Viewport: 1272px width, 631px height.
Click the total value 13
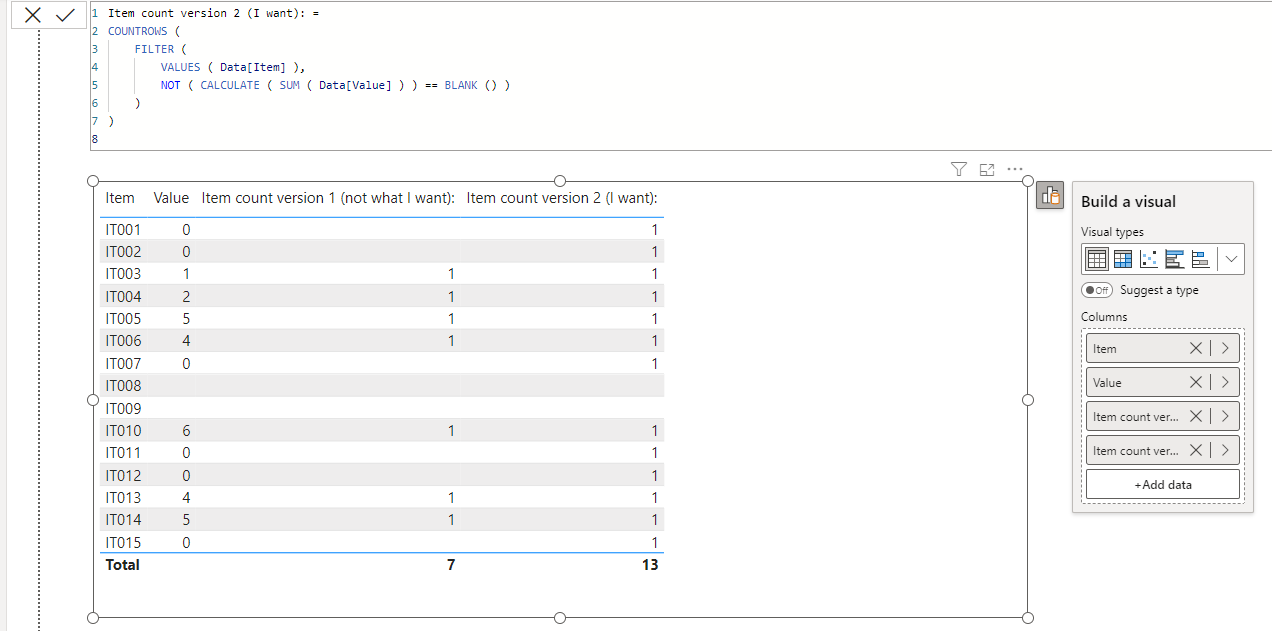pos(649,565)
